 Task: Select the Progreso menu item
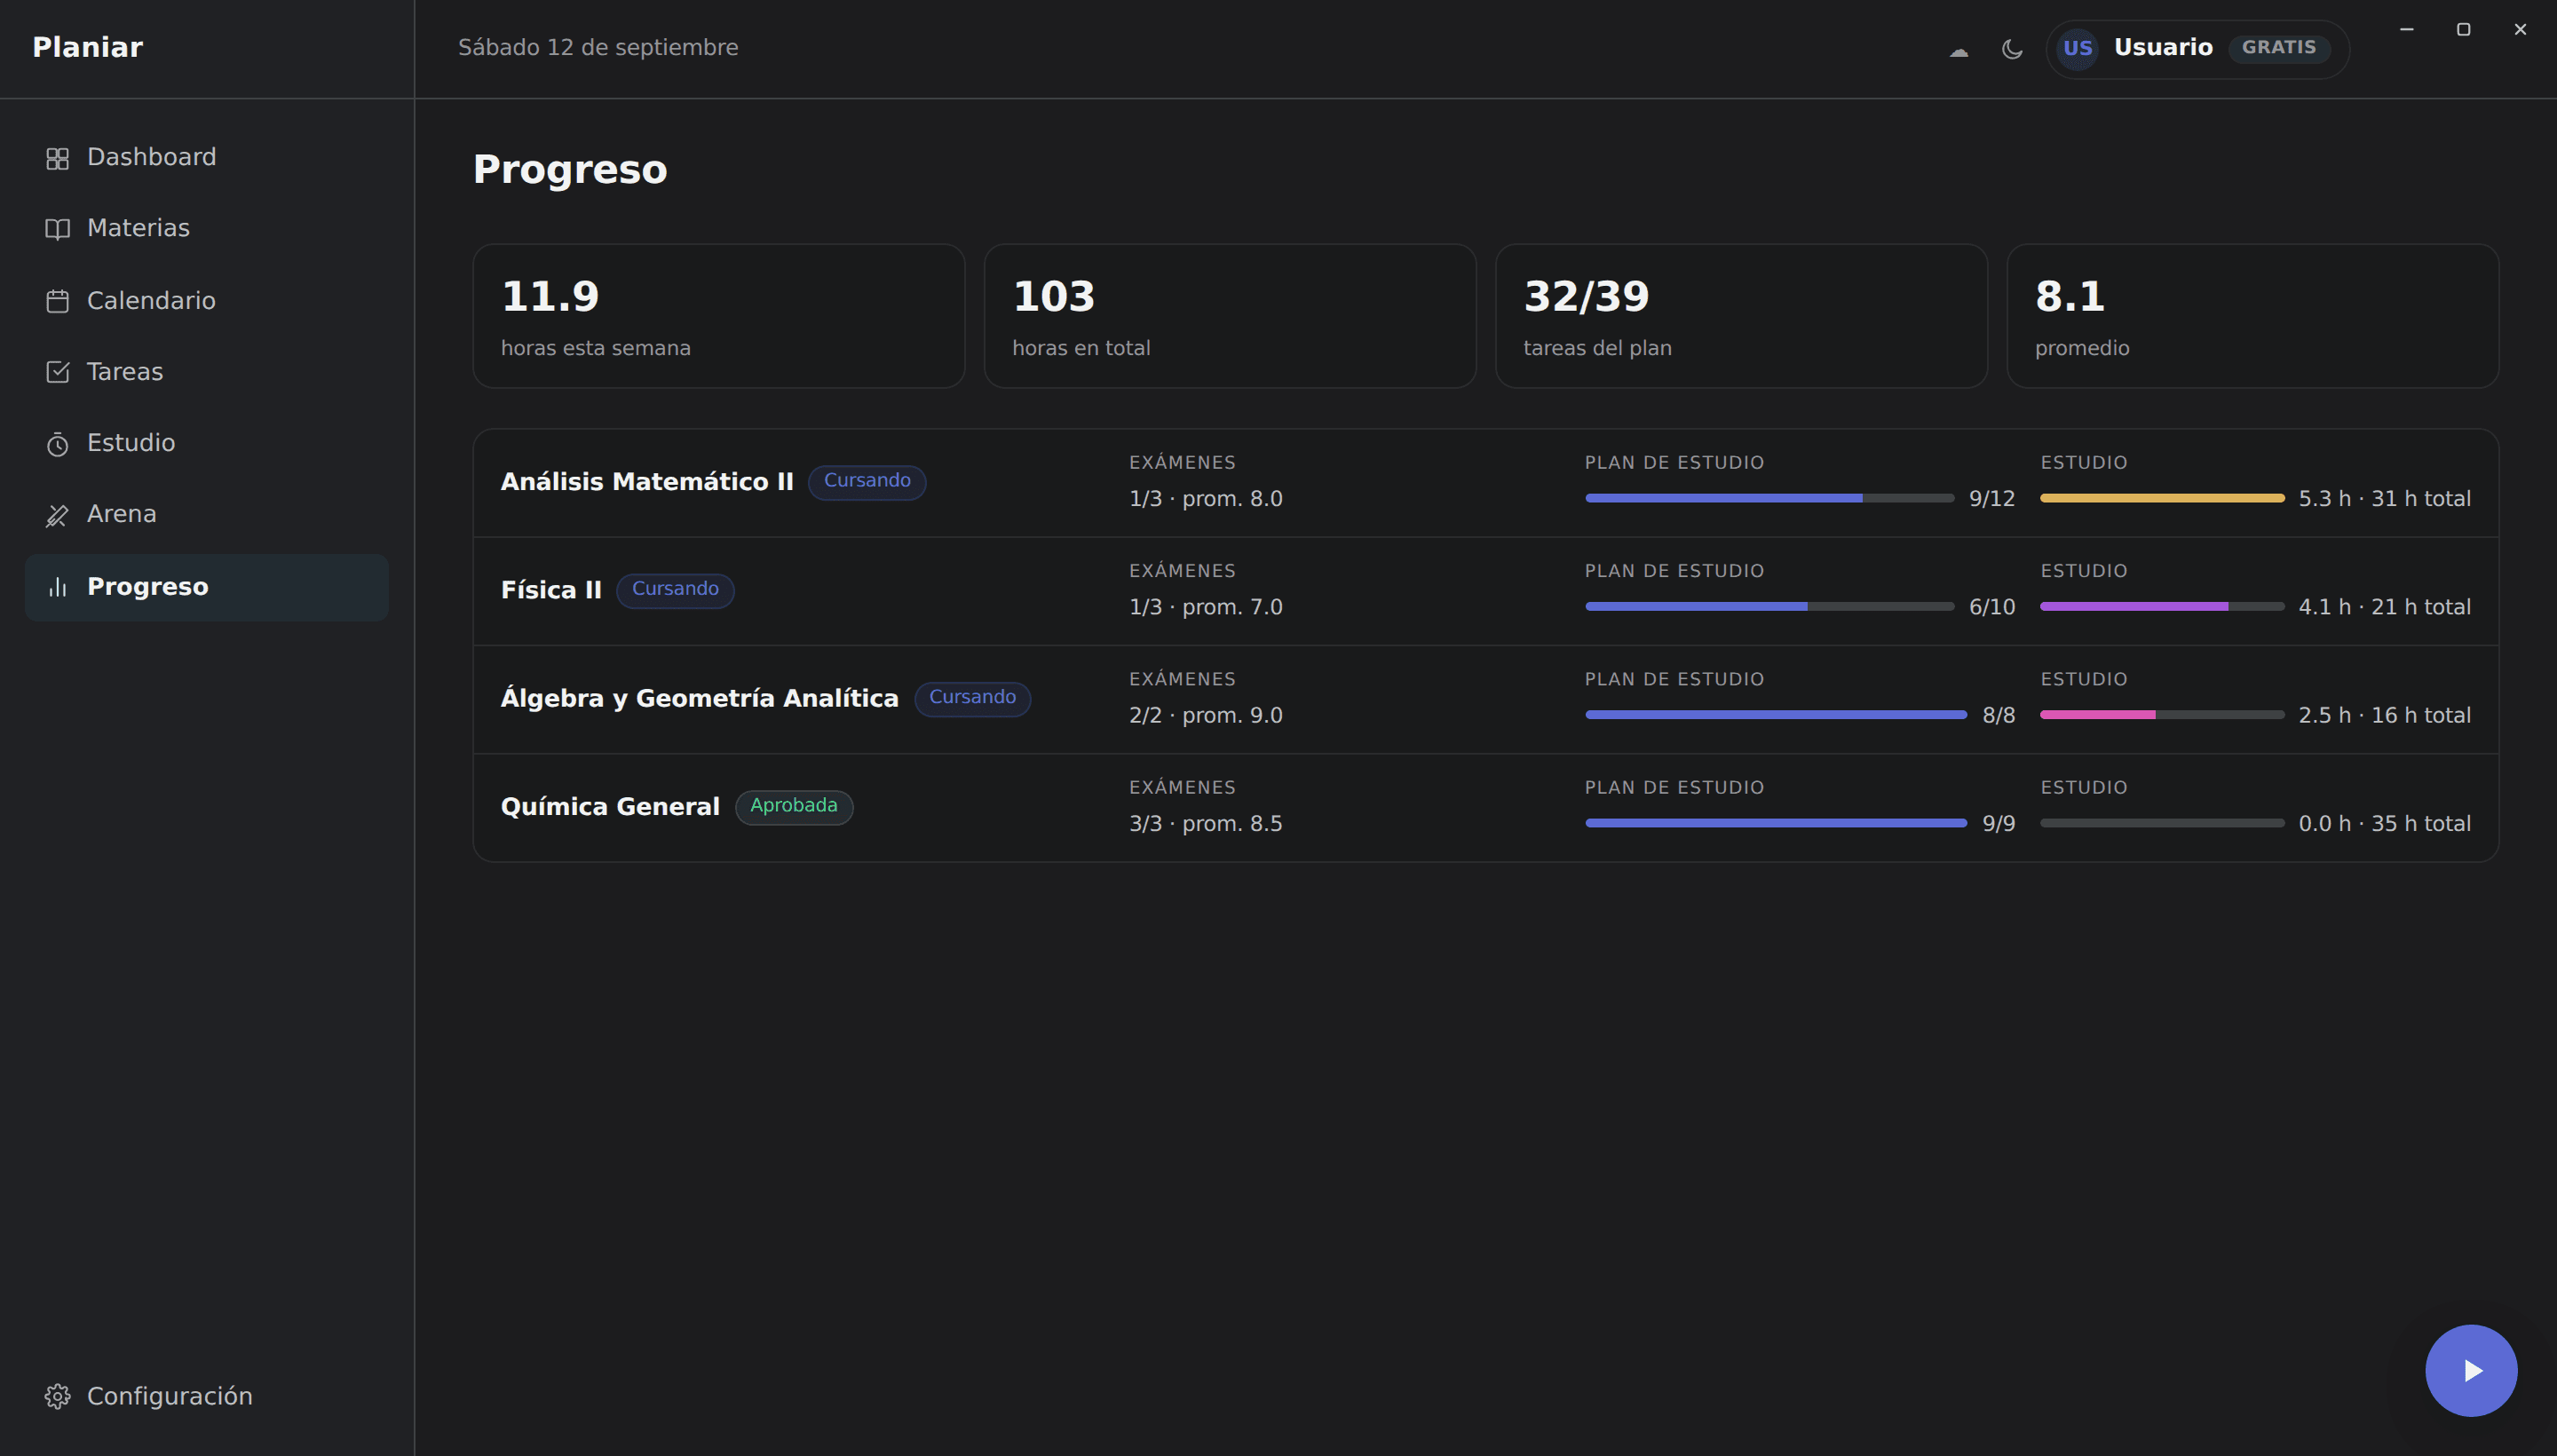click(x=207, y=587)
